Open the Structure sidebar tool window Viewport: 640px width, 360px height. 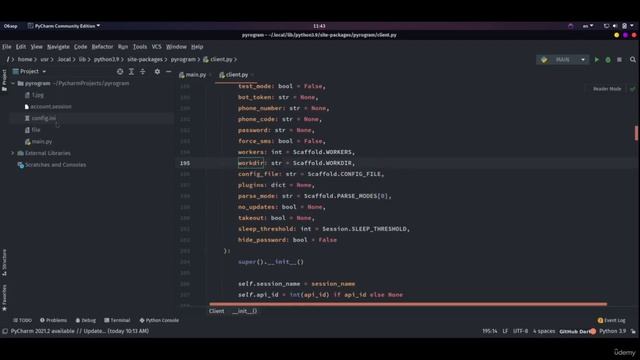click(4, 263)
